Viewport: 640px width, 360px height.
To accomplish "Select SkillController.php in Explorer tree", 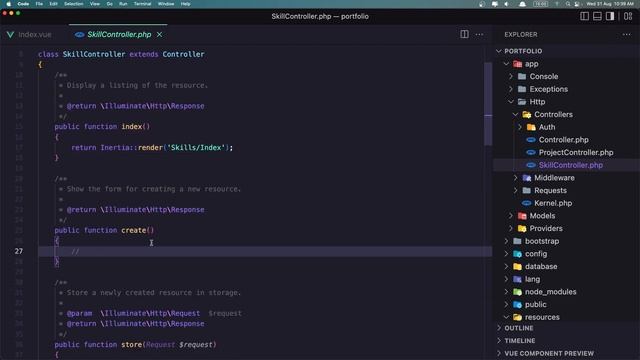I will [571, 165].
